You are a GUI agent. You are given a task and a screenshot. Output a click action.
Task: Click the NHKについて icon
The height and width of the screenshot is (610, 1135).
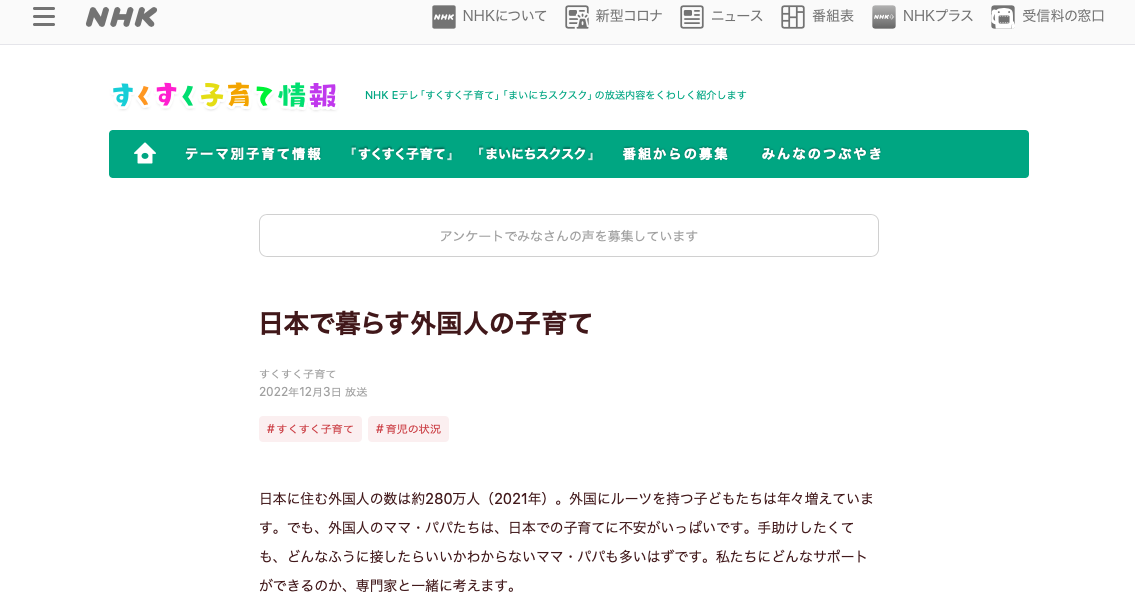[x=444, y=17]
